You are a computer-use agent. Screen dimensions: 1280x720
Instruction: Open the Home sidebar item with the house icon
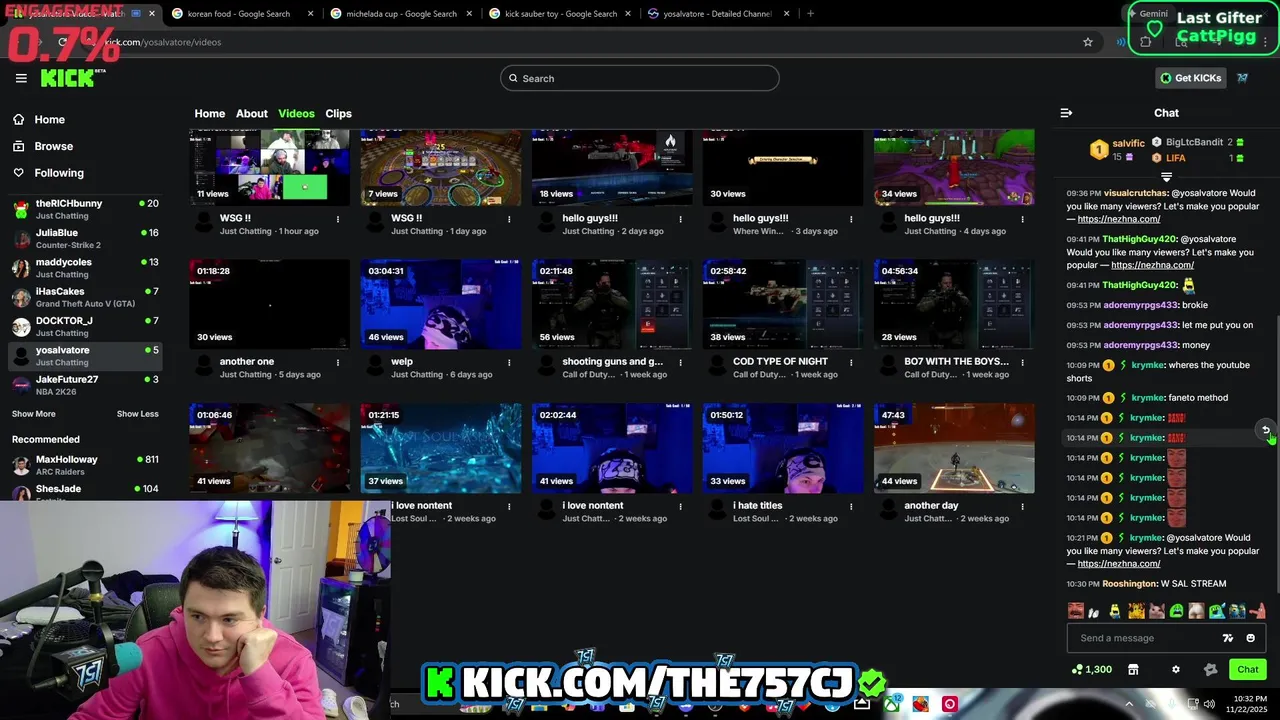pos(39,119)
